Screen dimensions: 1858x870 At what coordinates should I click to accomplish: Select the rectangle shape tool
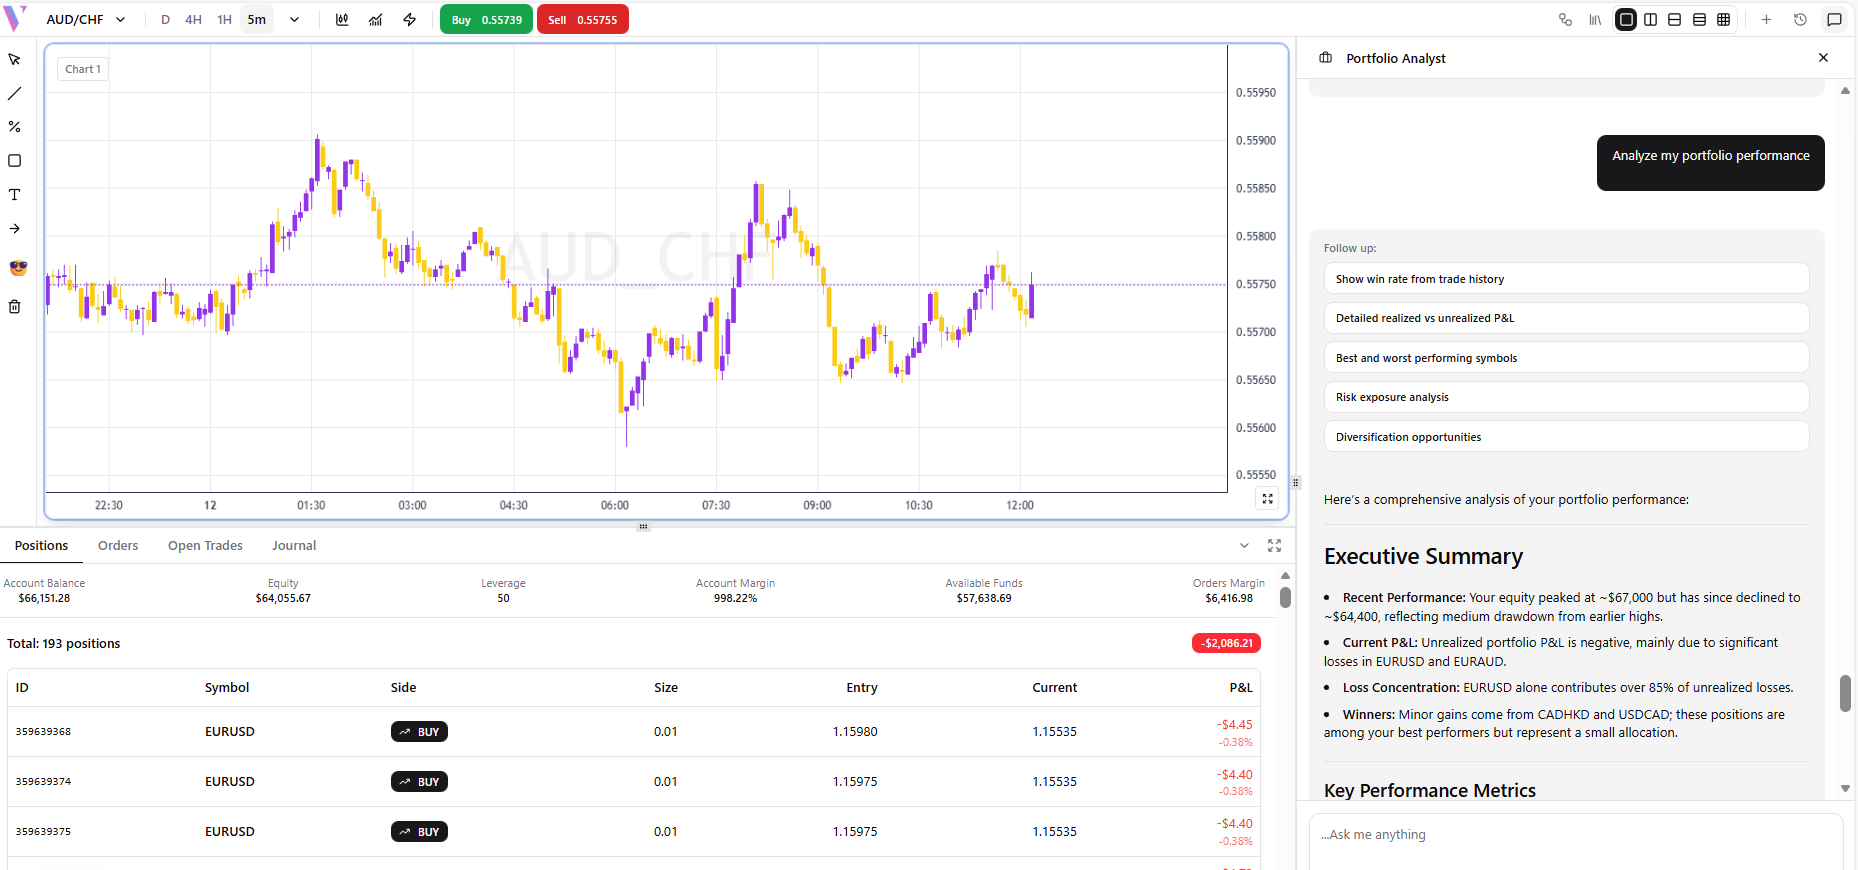[14, 161]
